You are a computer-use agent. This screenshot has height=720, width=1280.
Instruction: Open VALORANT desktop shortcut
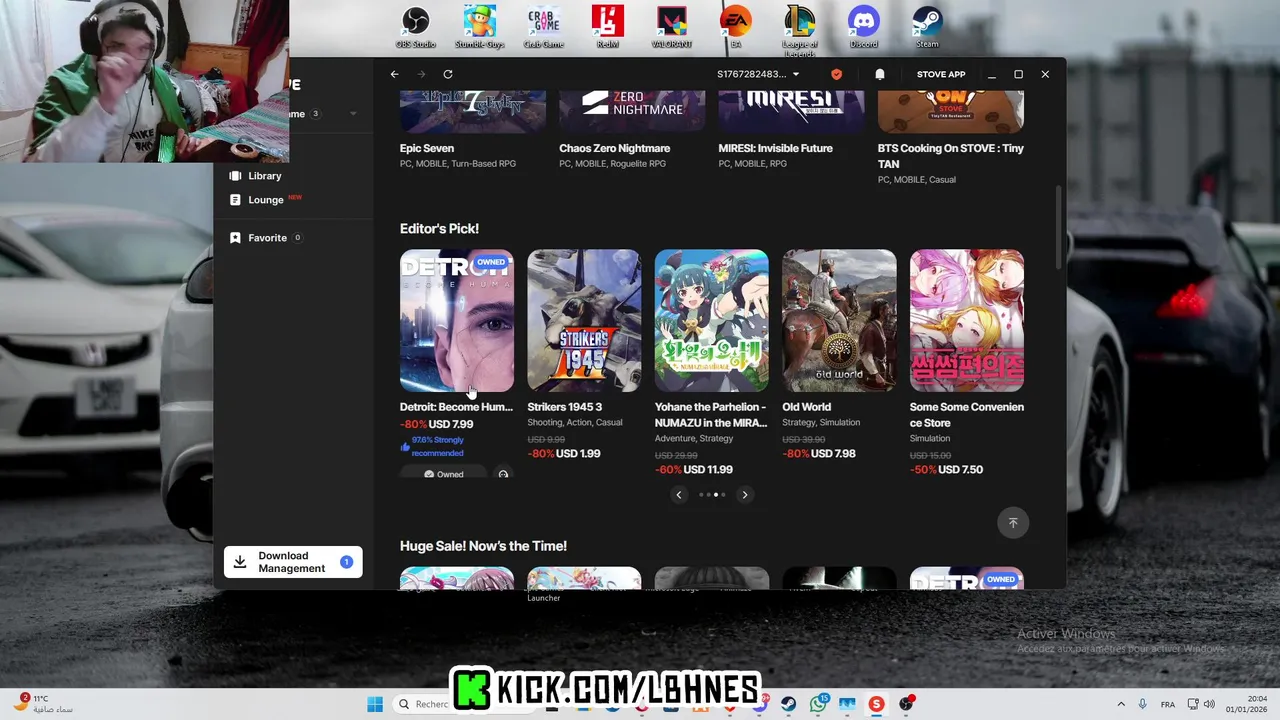click(x=672, y=28)
